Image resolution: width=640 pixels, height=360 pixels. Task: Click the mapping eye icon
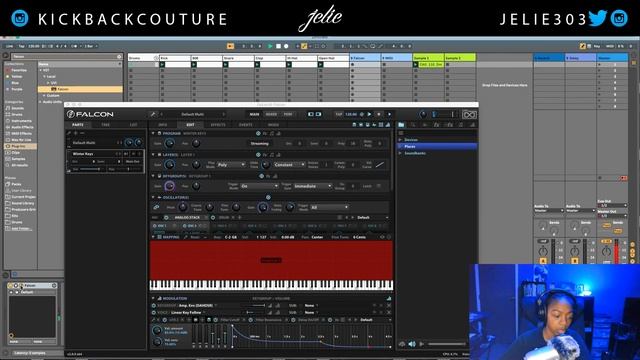(382, 237)
